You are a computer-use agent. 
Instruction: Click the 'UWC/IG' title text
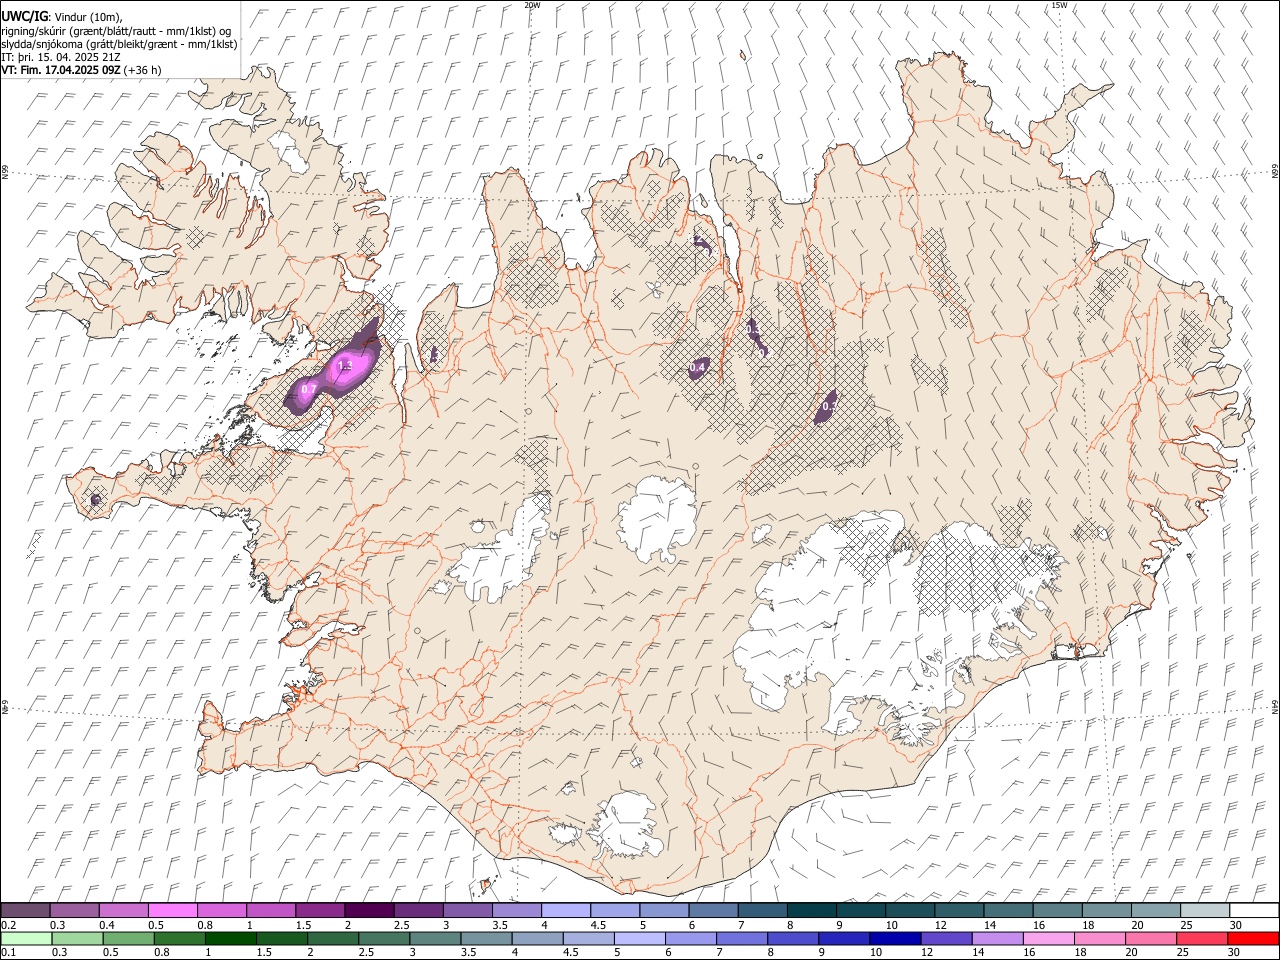pos(24,17)
